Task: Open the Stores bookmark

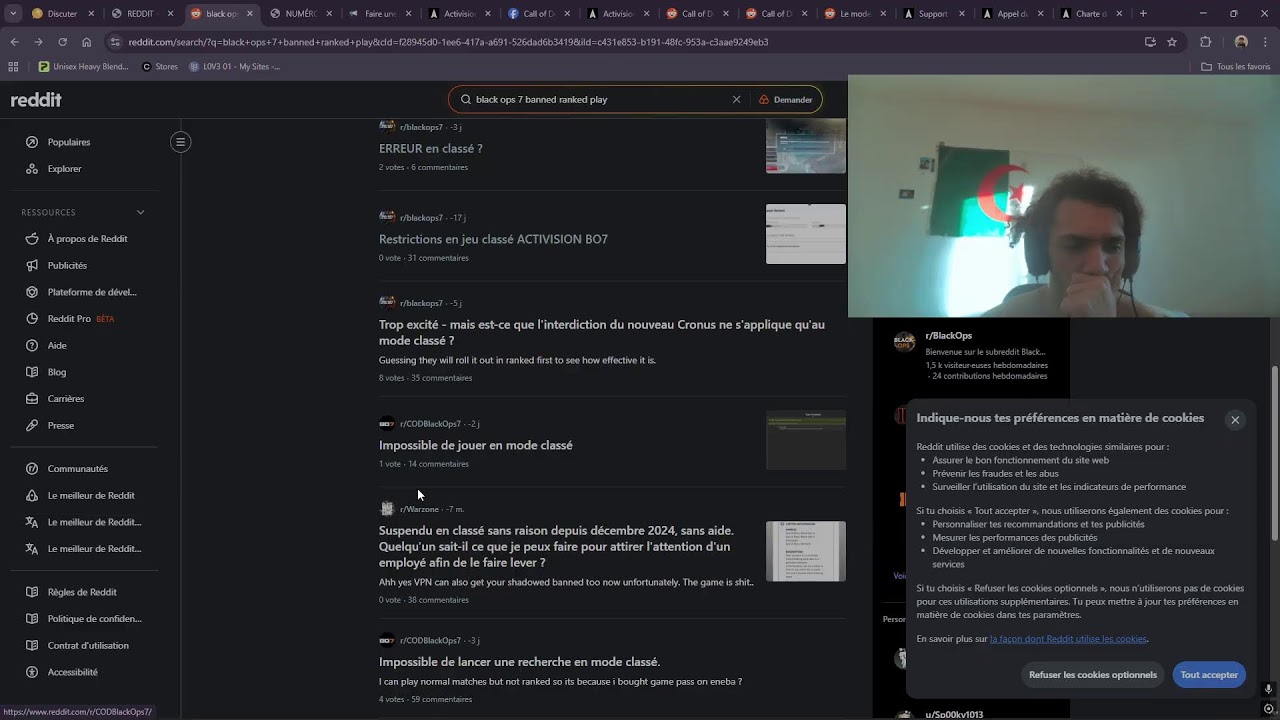Action: coord(160,67)
